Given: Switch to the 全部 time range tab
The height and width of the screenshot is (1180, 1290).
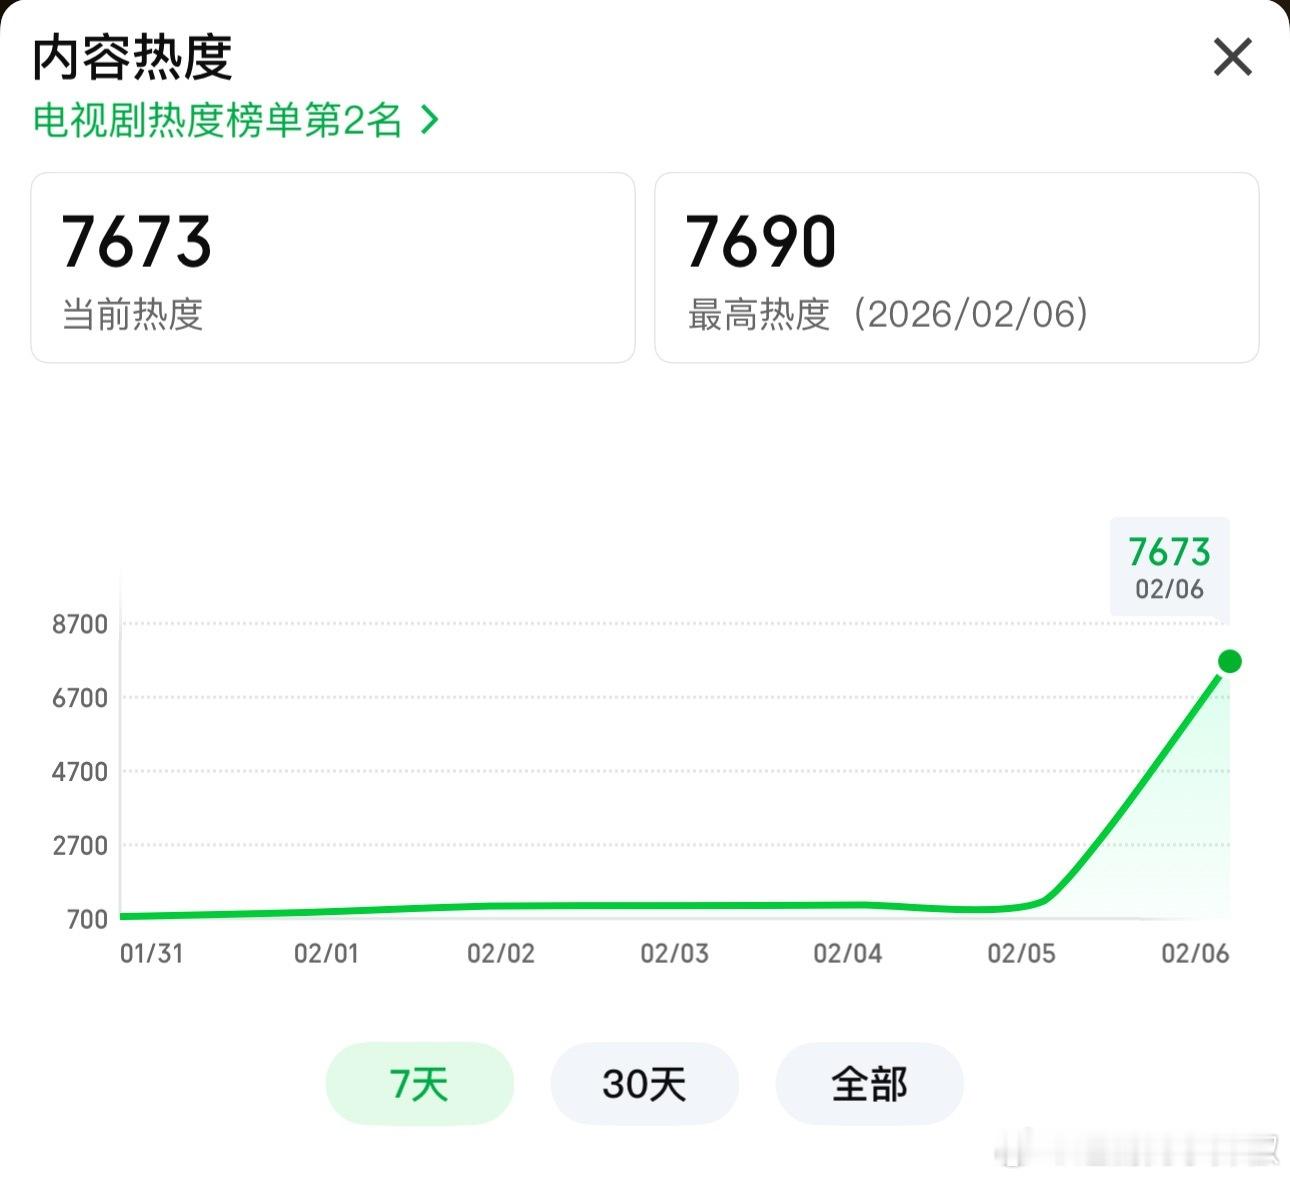Looking at the screenshot, I should [869, 1083].
